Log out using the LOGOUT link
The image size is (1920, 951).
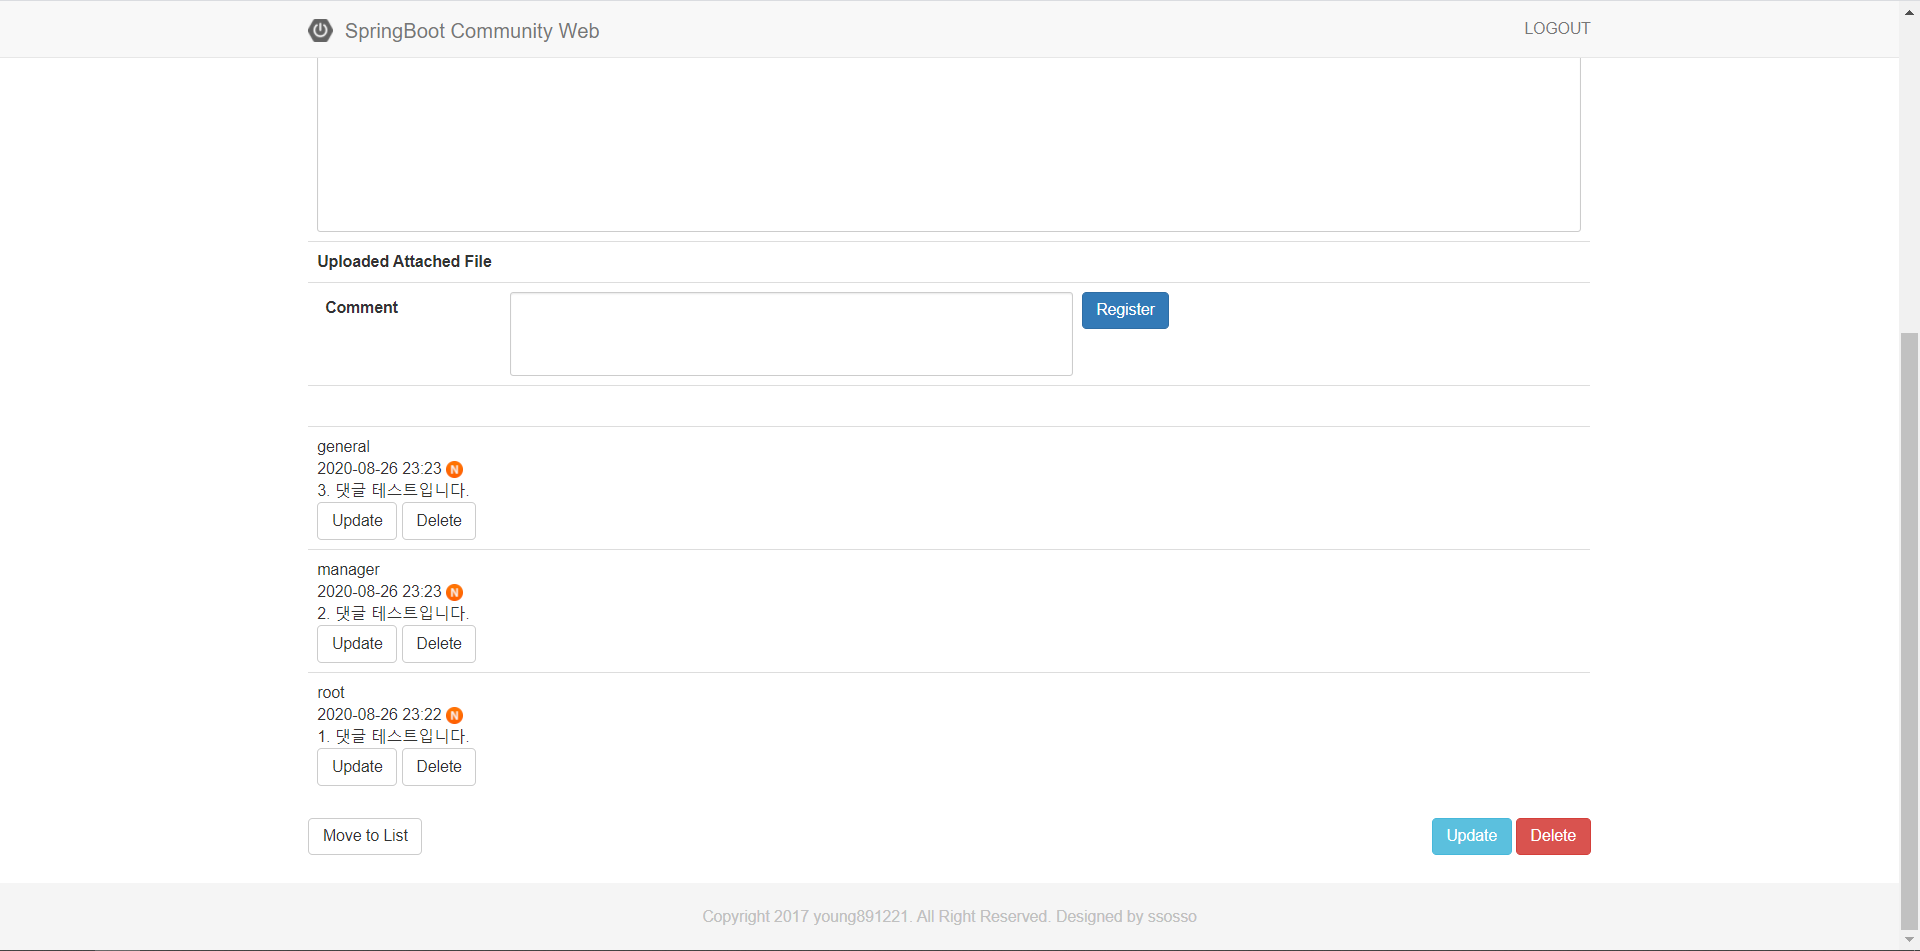click(x=1556, y=29)
